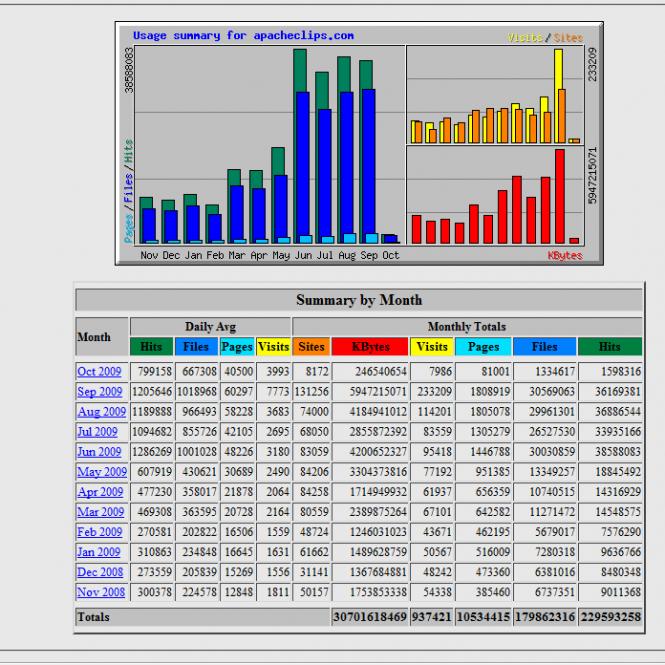
Task: Open the Sep 2009 monthly report link
Action: [x=99, y=391]
